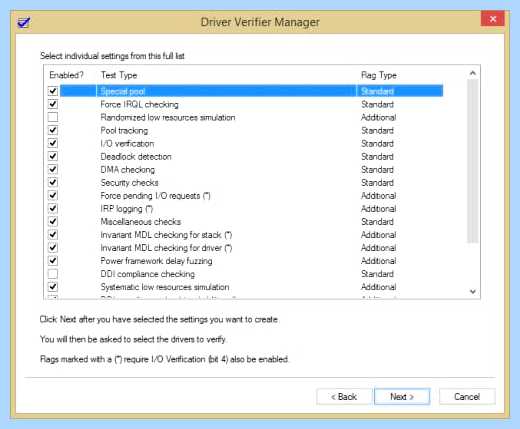520x429 pixels.
Task: Click 'Standard' flag for Deadlock detection
Action: coord(377,156)
